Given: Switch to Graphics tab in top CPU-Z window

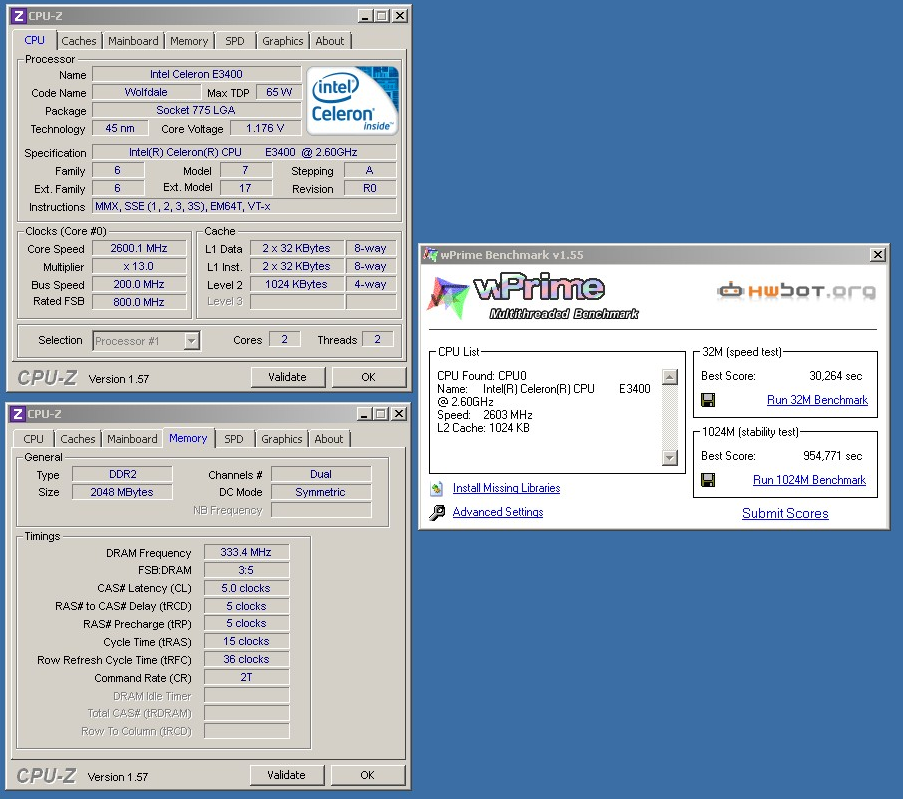Looking at the screenshot, I should click(282, 41).
